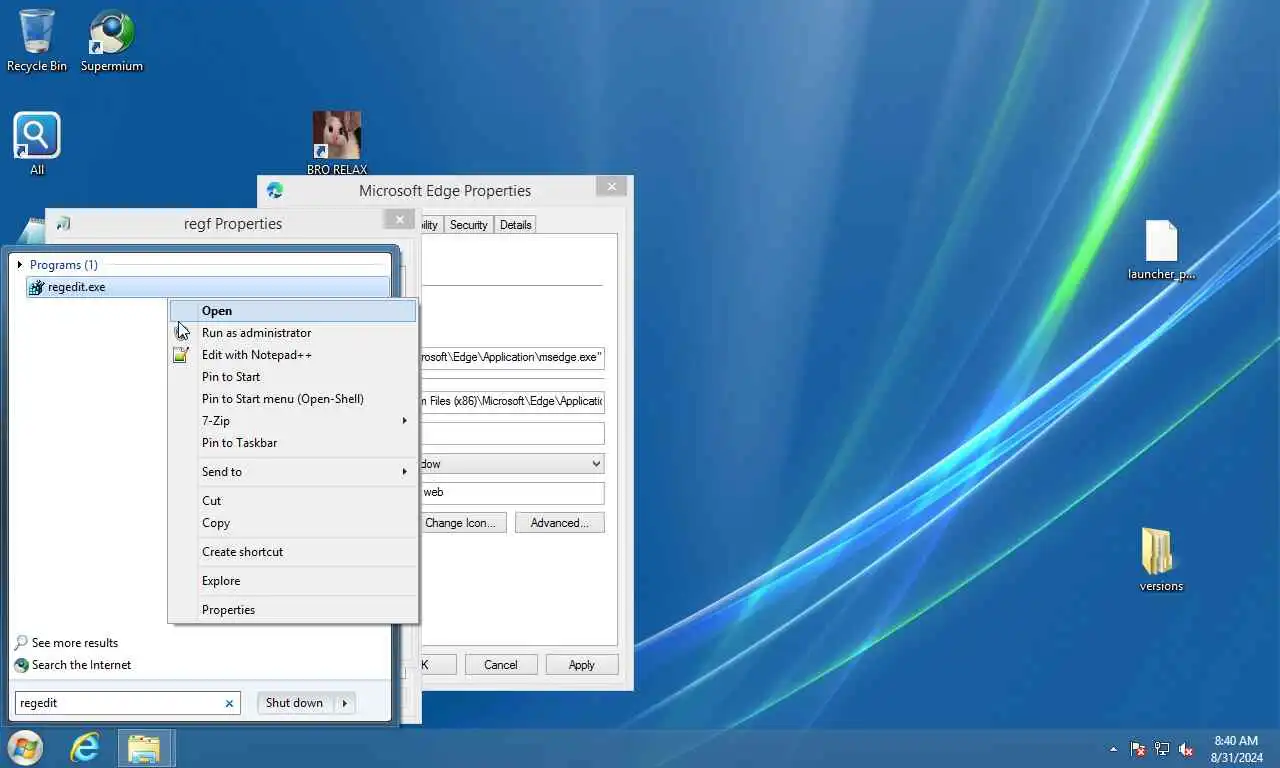Close the regf Properties window

click(x=399, y=220)
